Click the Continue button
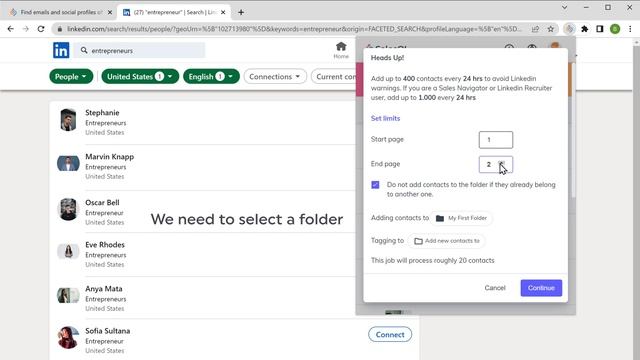 [541, 288]
